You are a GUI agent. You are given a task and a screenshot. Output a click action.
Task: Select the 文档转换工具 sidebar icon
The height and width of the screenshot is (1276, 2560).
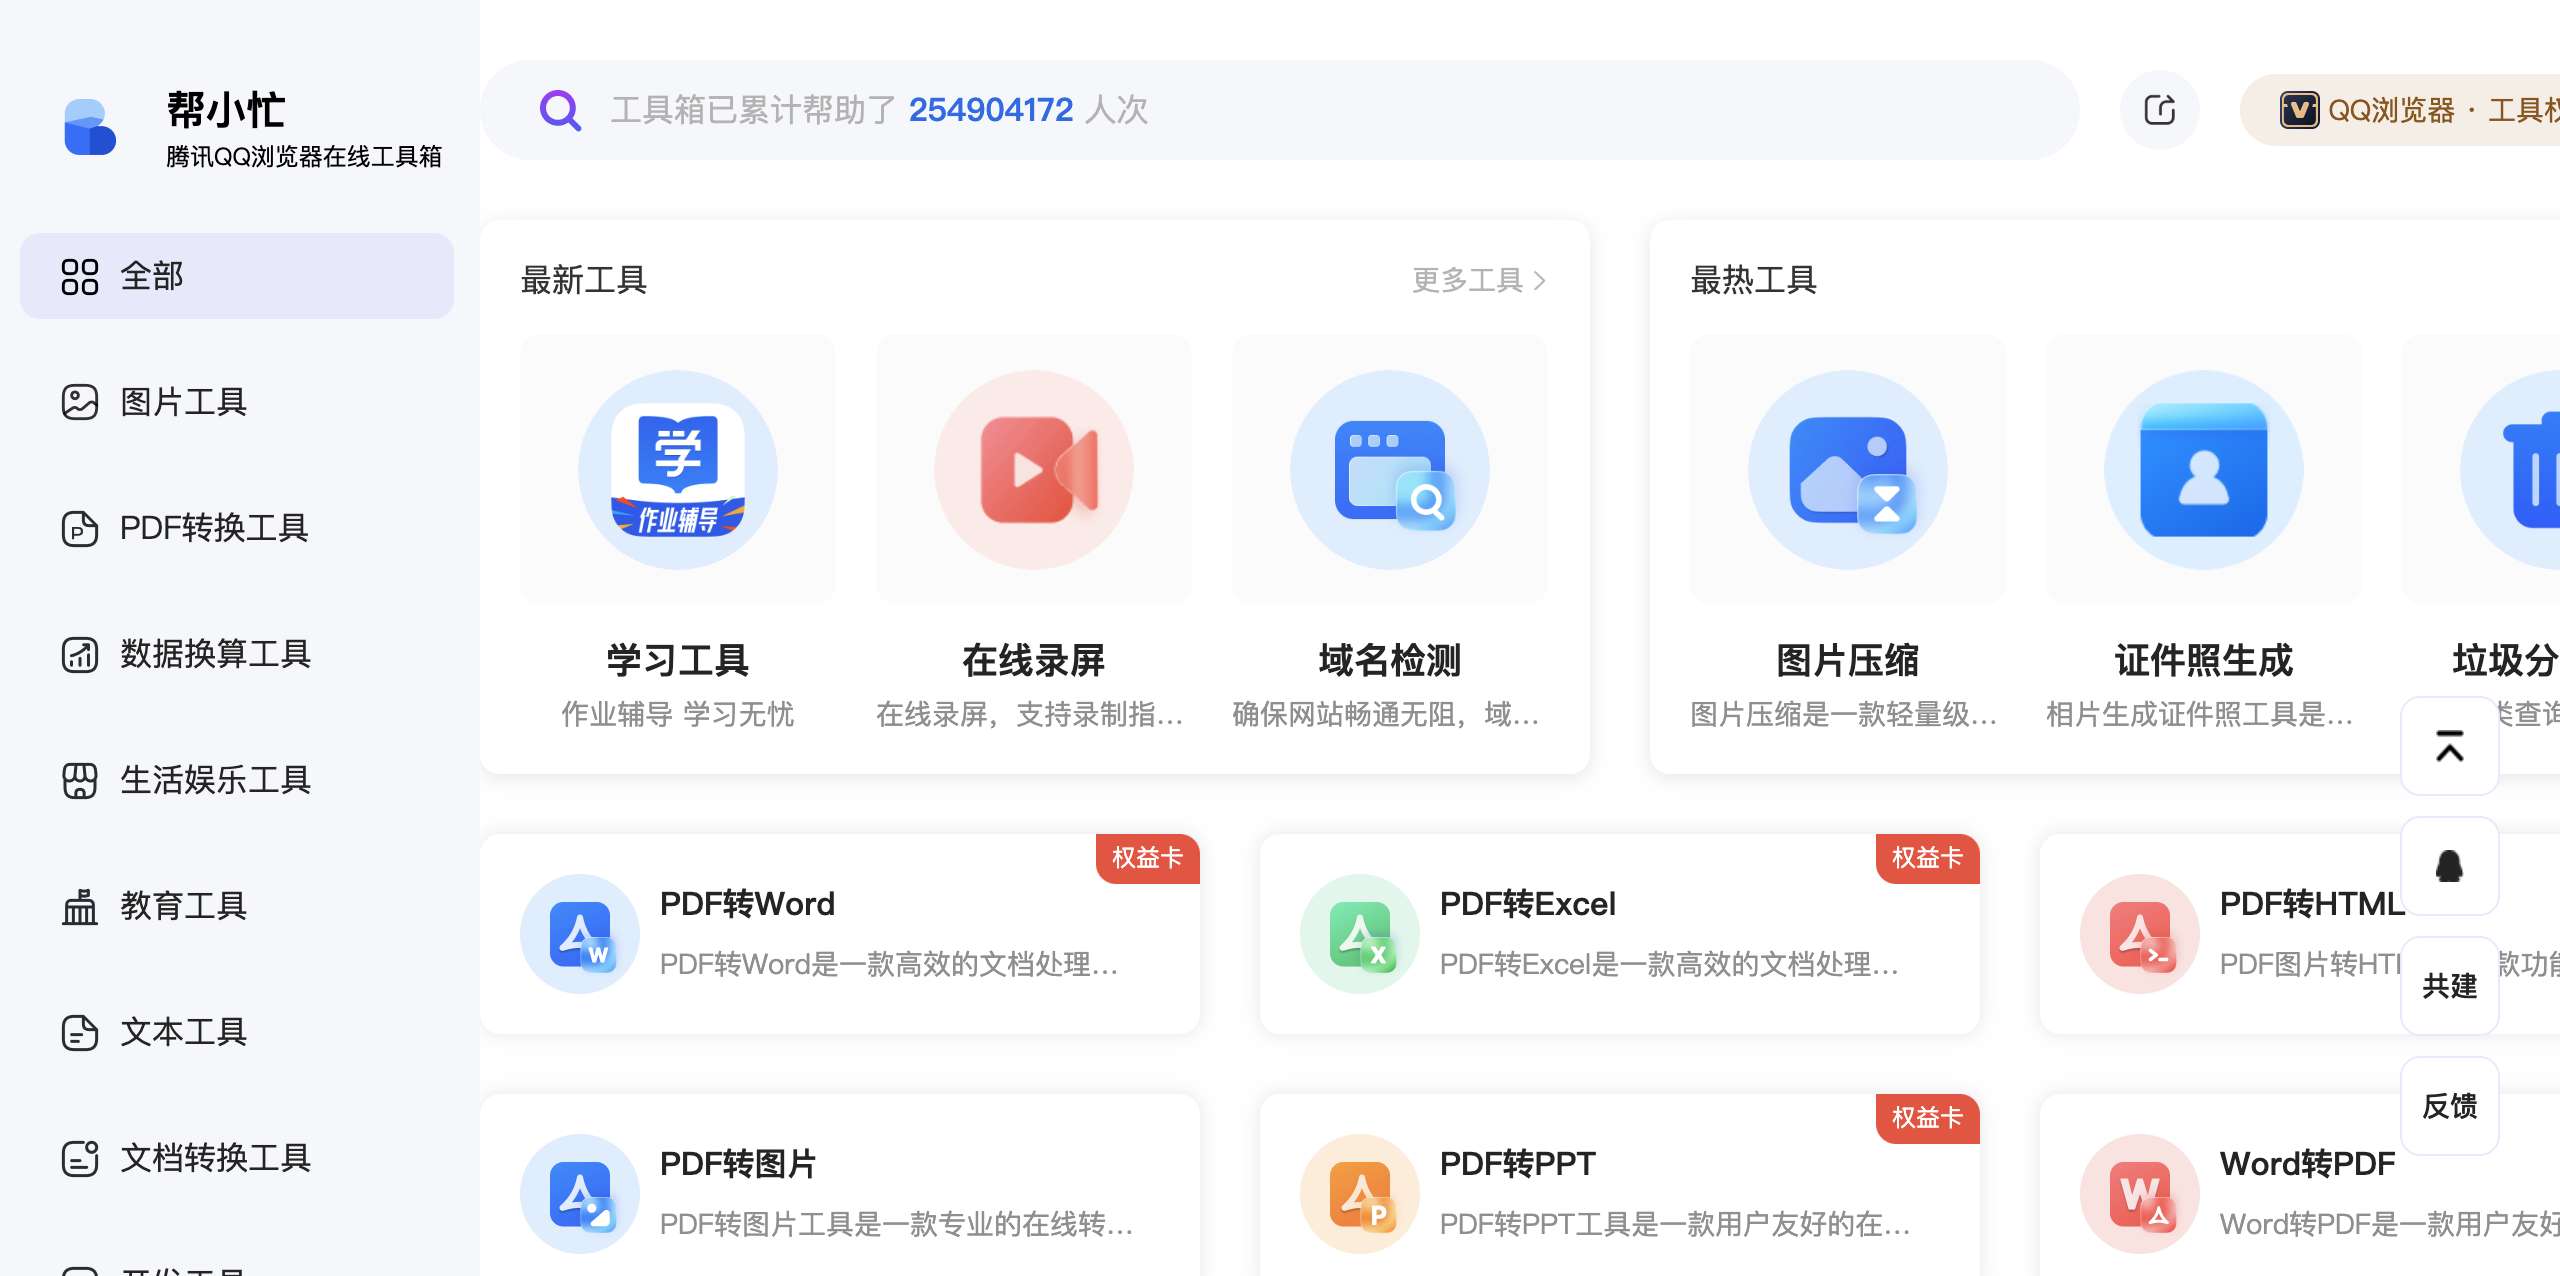[81, 1158]
